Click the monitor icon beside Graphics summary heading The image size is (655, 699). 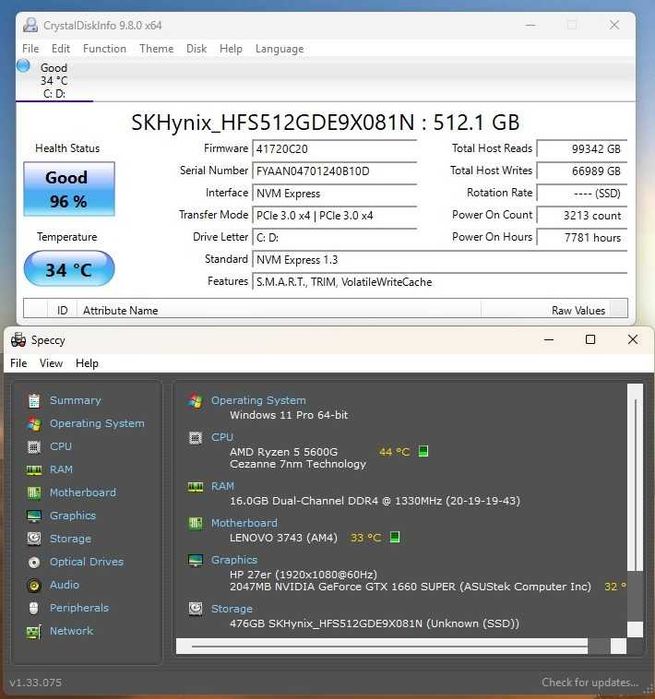pyautogui.click(x=195, y=560)
